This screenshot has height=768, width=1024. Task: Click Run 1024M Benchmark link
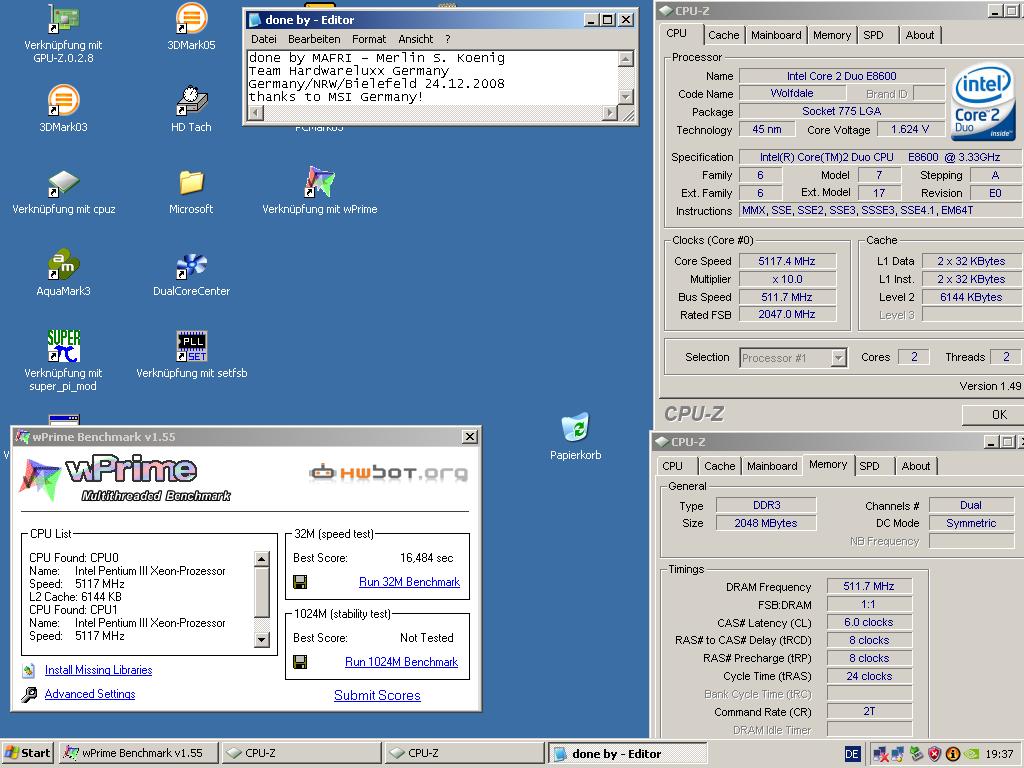[x=402, y=662]
